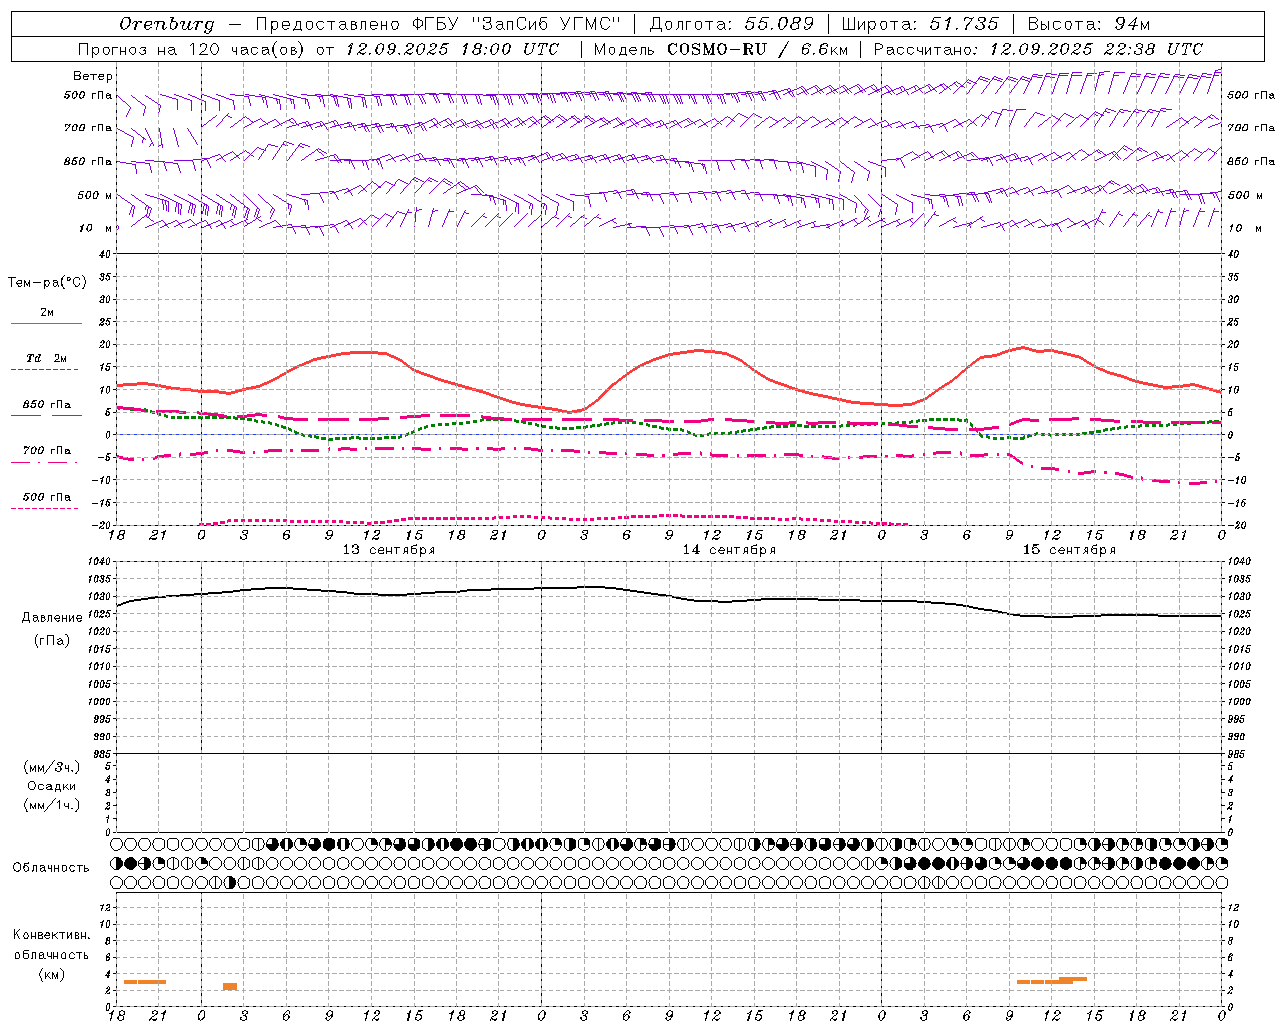The image size is (1280, 1024).
Task: Click the dotted line sample under 500 гПа legend
Action: point(45,508)
